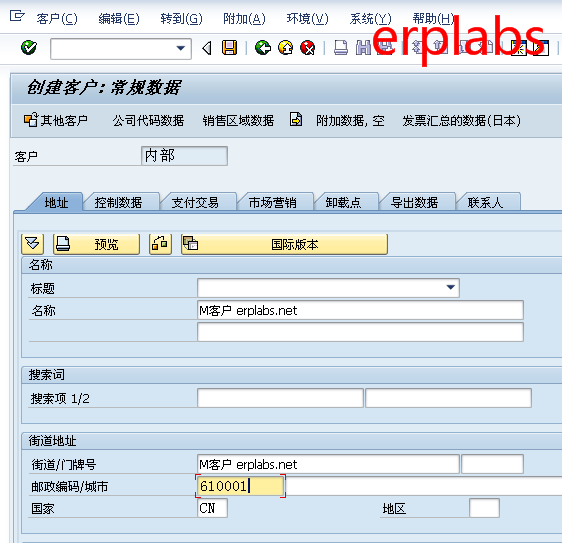Open the window system menu icon
This screenshot has width=562, height=543.
16,16
